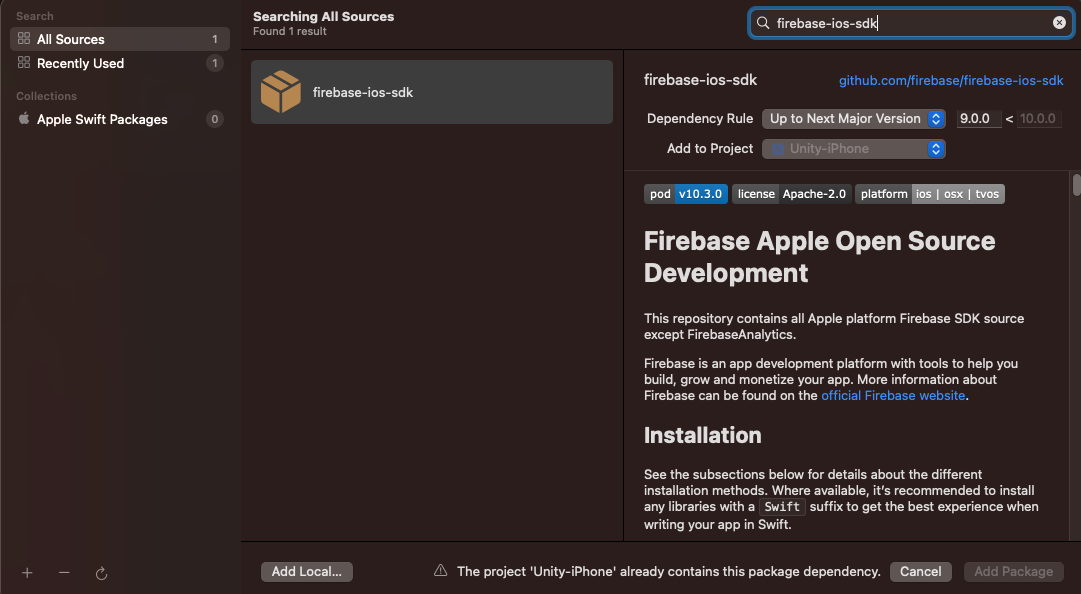Click the README vertical scrollbar
Viewport: 1081px width, 594px height.
1076,185
